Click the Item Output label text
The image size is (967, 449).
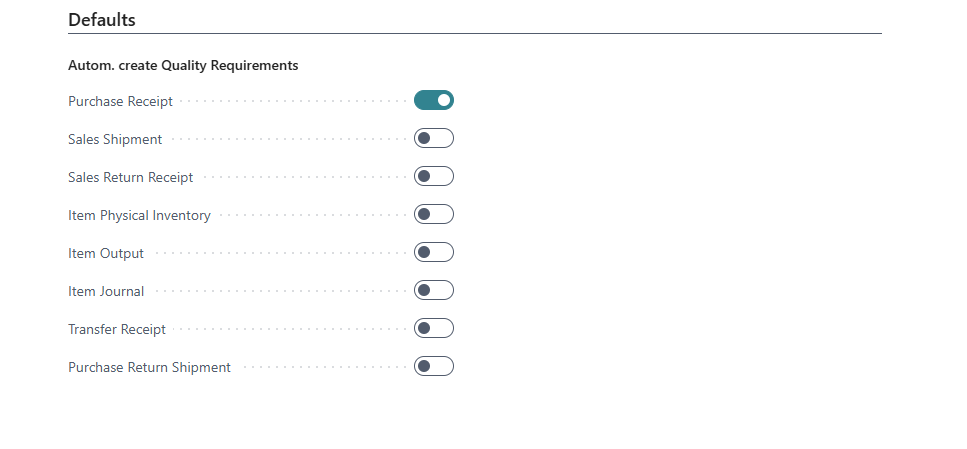pos(106,254)
